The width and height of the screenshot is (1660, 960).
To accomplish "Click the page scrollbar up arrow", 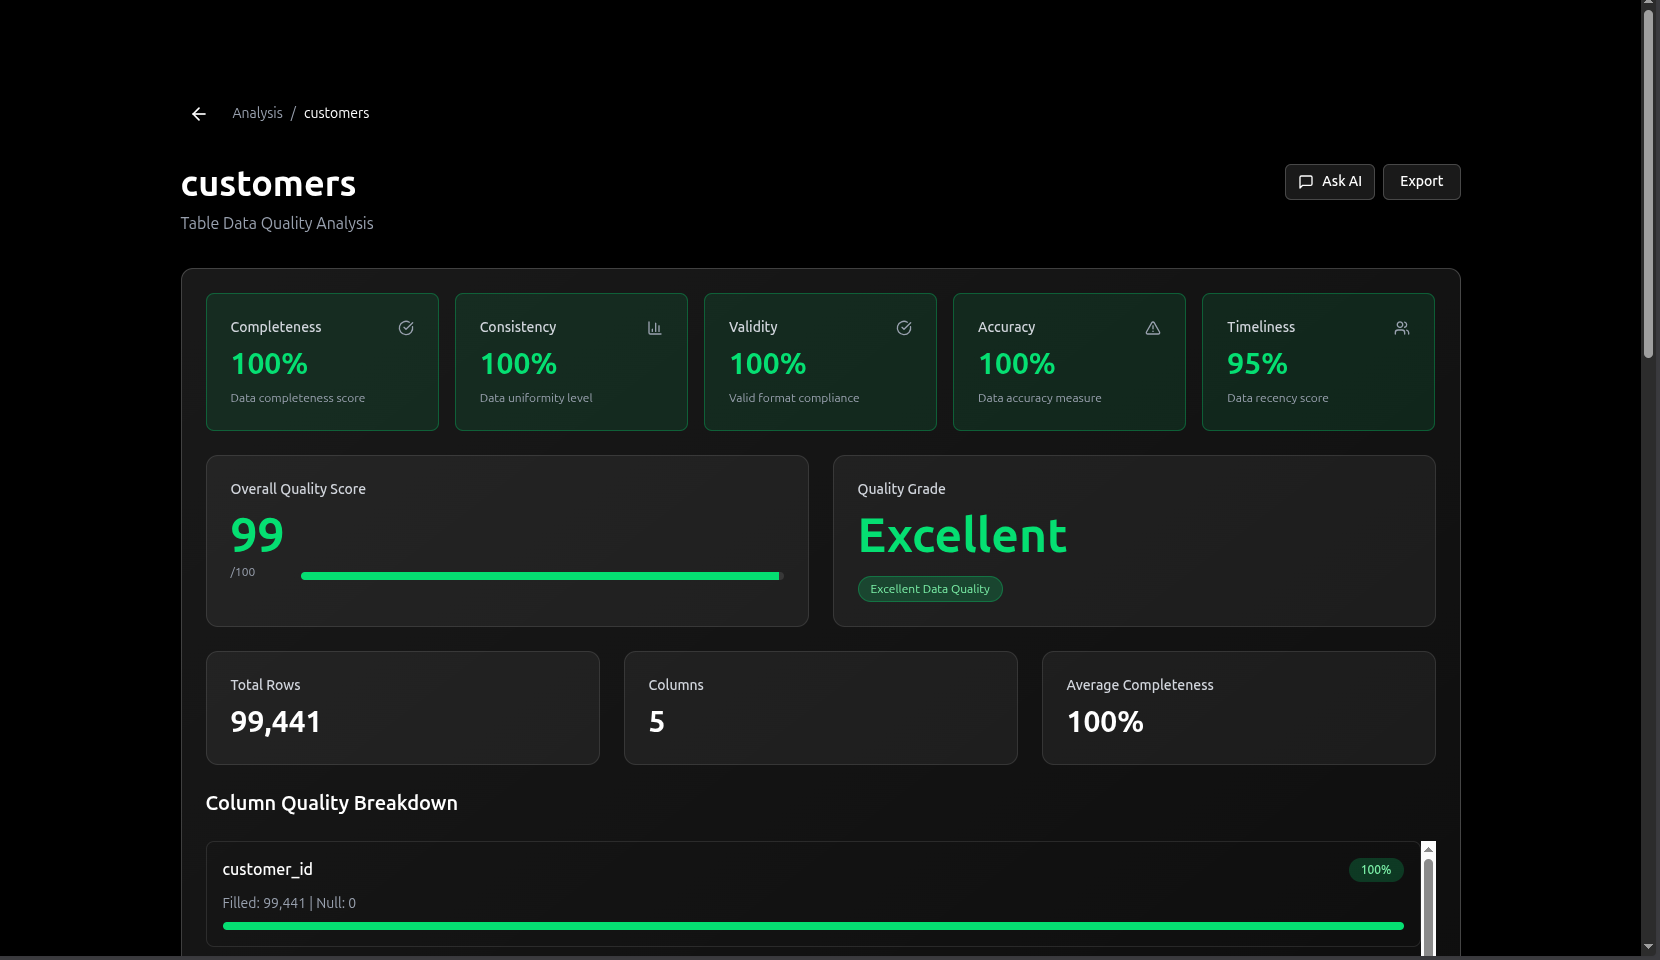I will [x=1648, y=6].
